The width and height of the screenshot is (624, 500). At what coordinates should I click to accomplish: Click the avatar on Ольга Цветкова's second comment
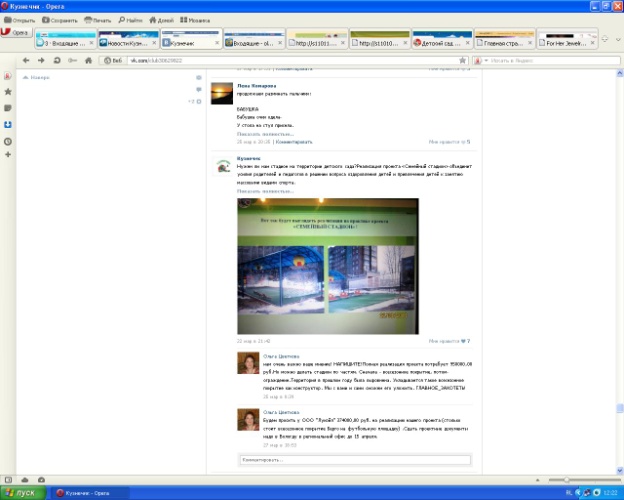click(248, 420)
